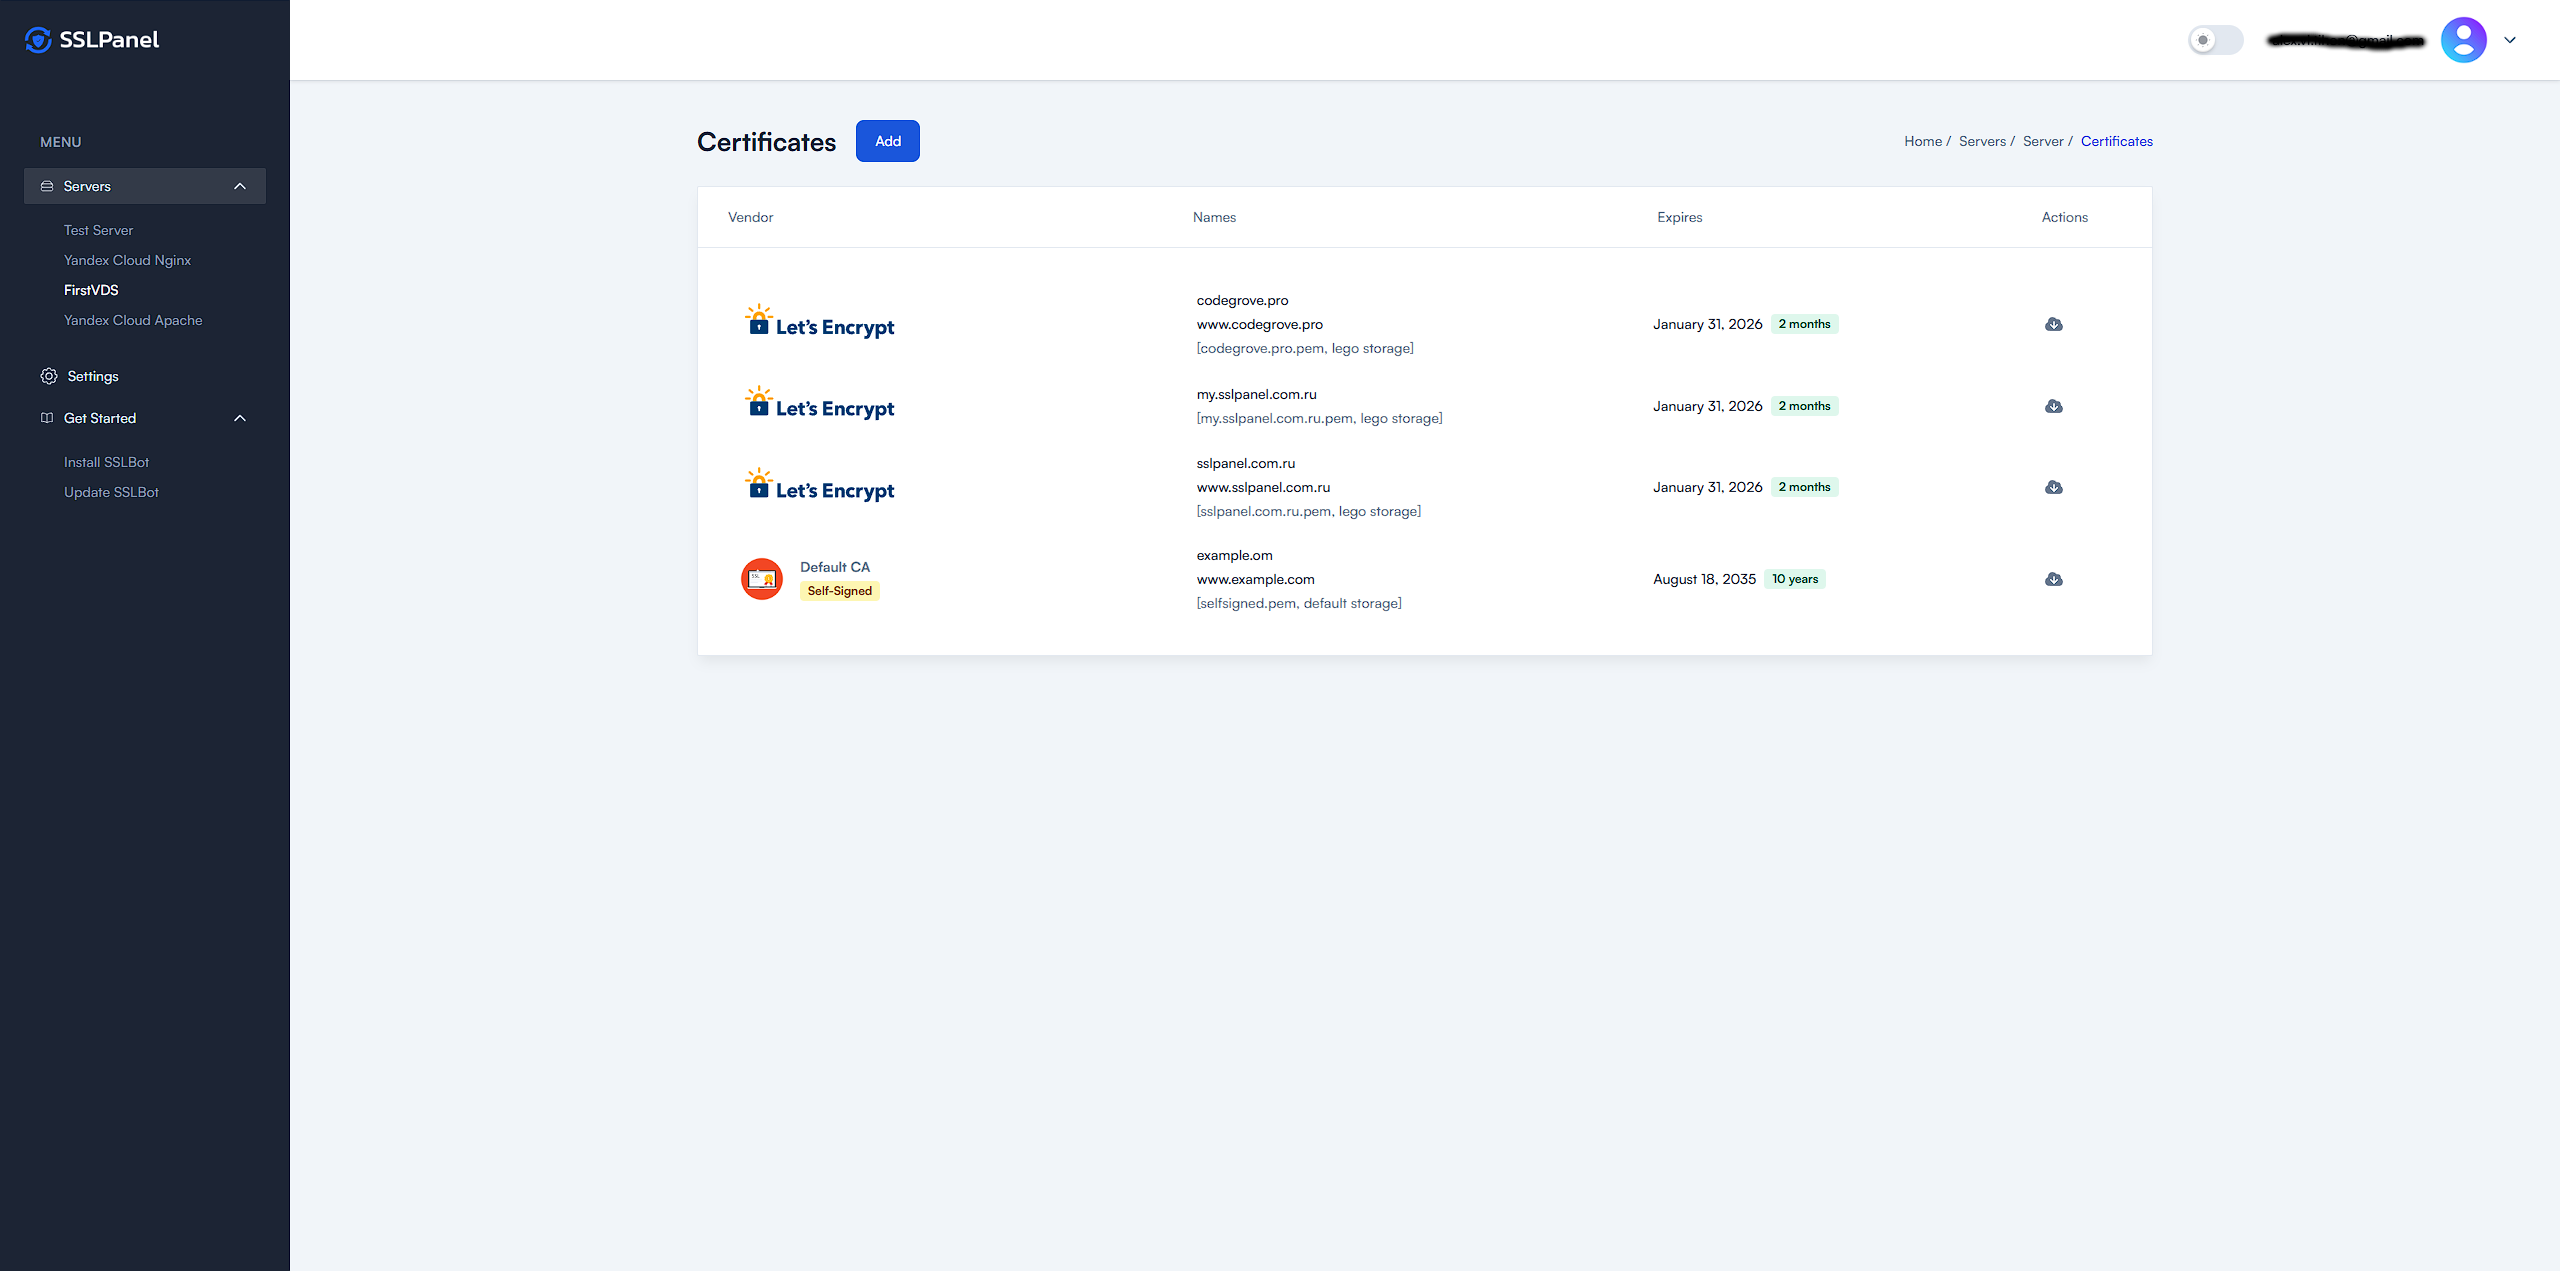Image resolution: width=2560 pixels, height=1271 pixels.
Task: Open Update SSLBot page
Action: click(111, 492)
